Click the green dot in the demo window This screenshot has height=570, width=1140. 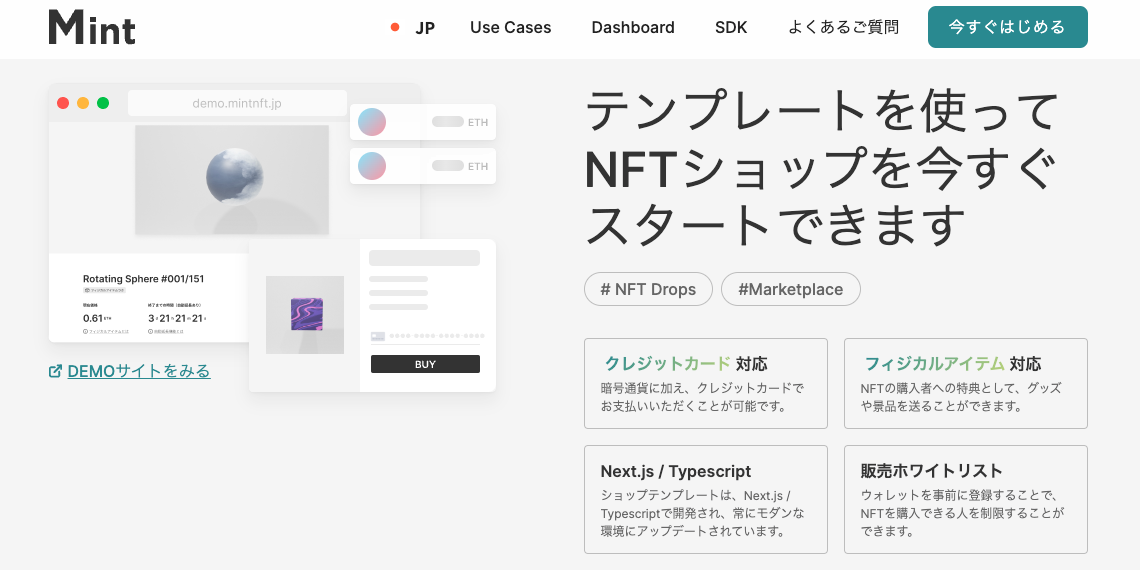click(x=103, y=103)
